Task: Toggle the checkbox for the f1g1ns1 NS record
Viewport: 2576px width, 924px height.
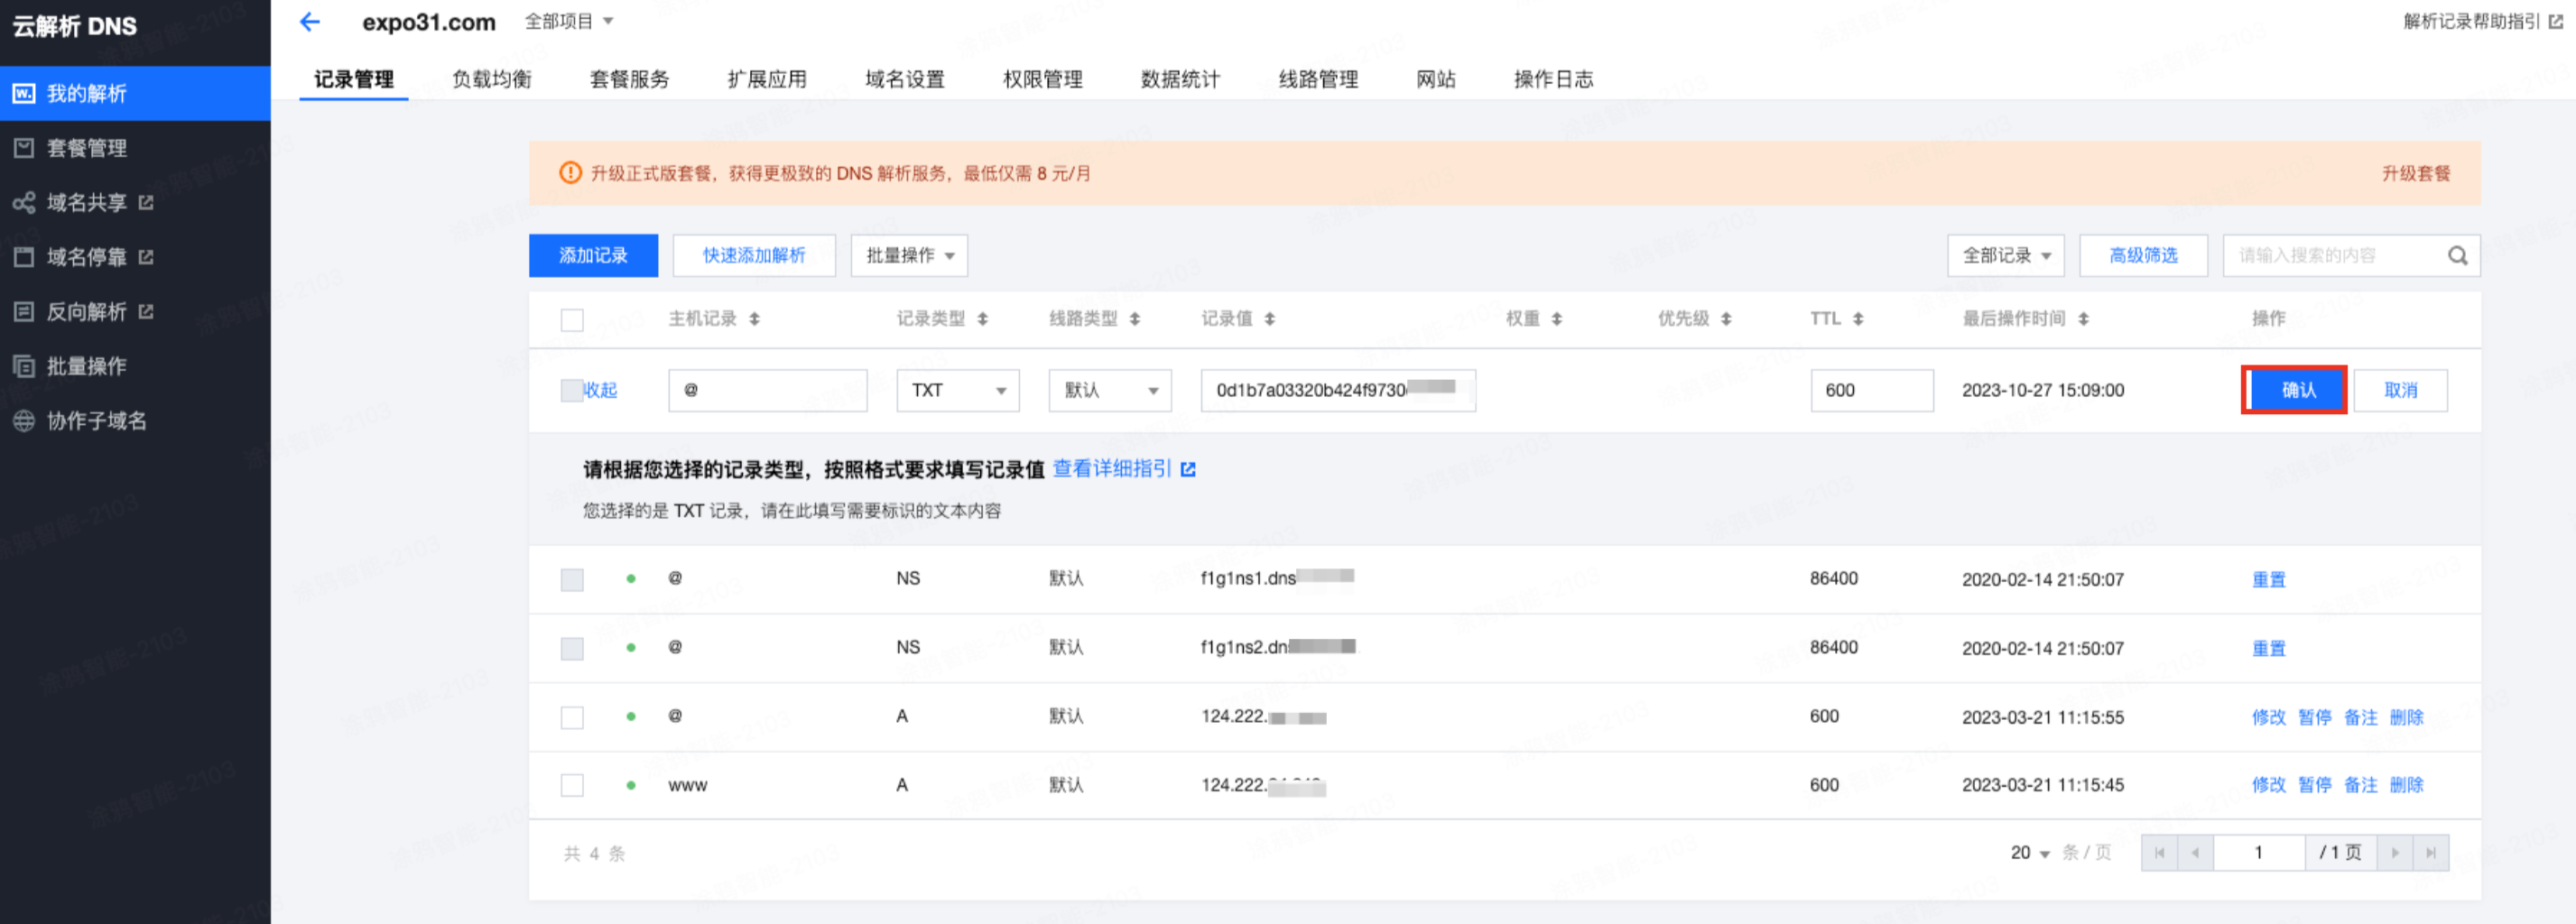Action: click(572, 580)
